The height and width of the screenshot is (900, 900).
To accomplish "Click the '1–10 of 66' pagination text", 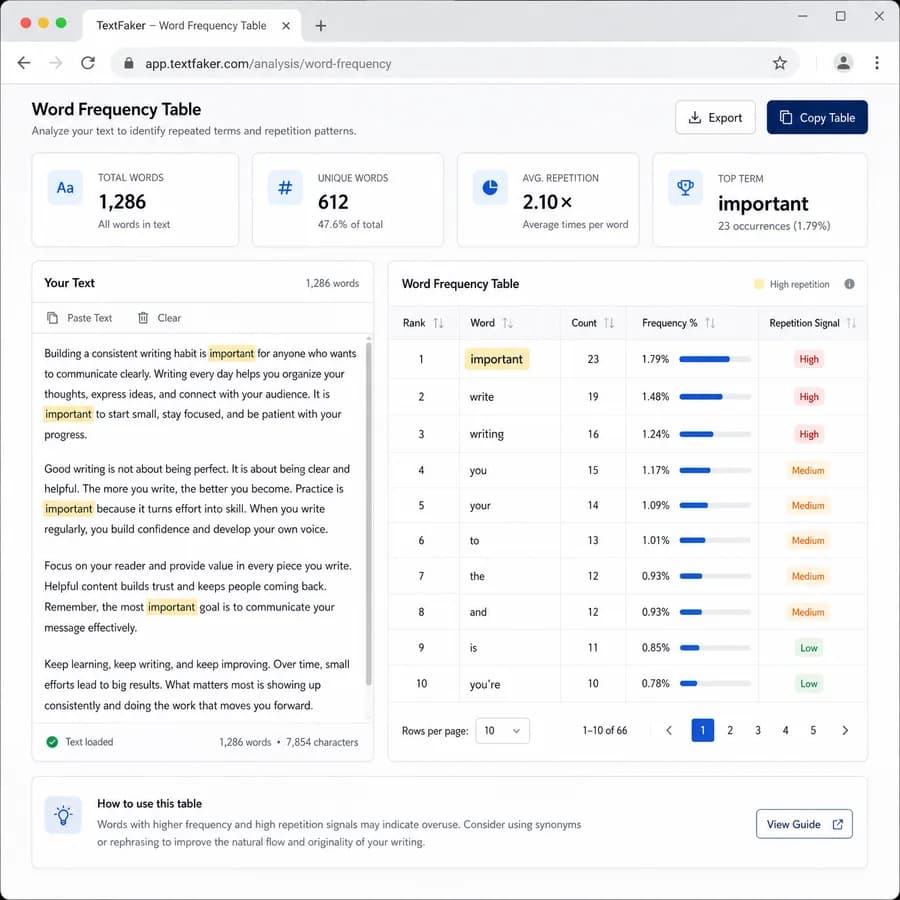I will (605, 731).
